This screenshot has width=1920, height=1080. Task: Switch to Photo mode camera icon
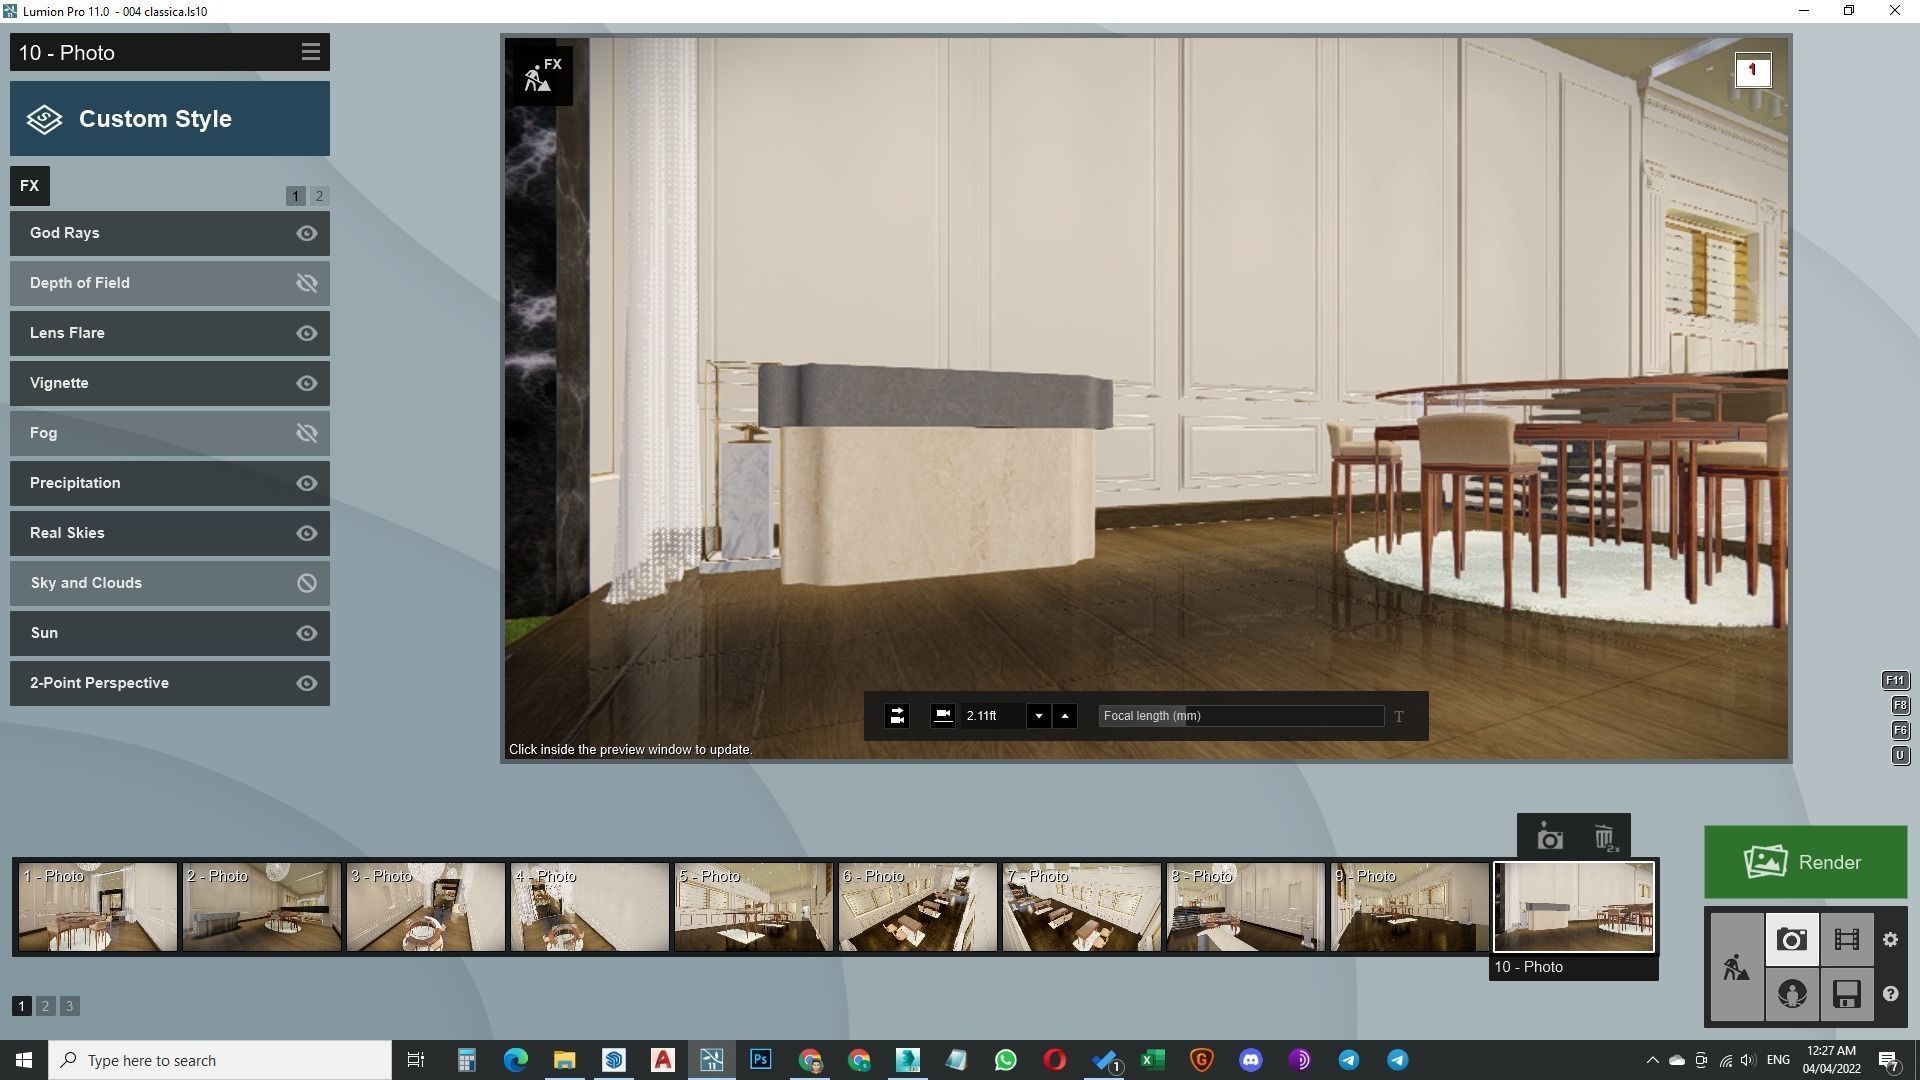tap(1791, 939)
